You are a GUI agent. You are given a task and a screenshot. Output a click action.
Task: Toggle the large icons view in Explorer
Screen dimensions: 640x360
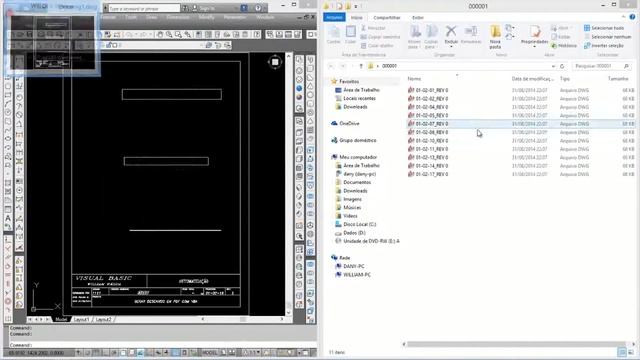tap(631, 352)
